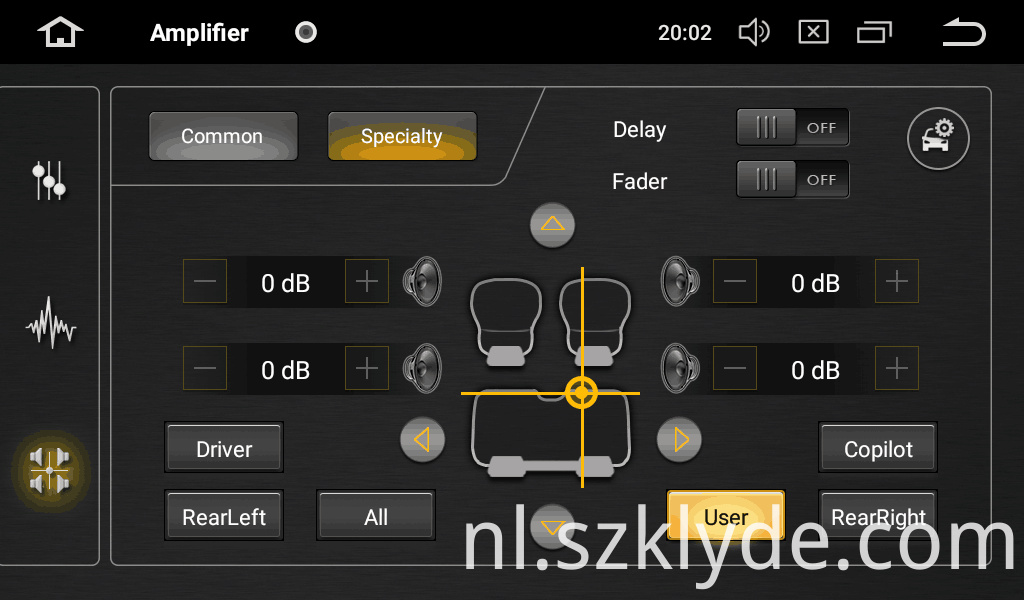Decrease front-left speaker gain

click(205, 281)
